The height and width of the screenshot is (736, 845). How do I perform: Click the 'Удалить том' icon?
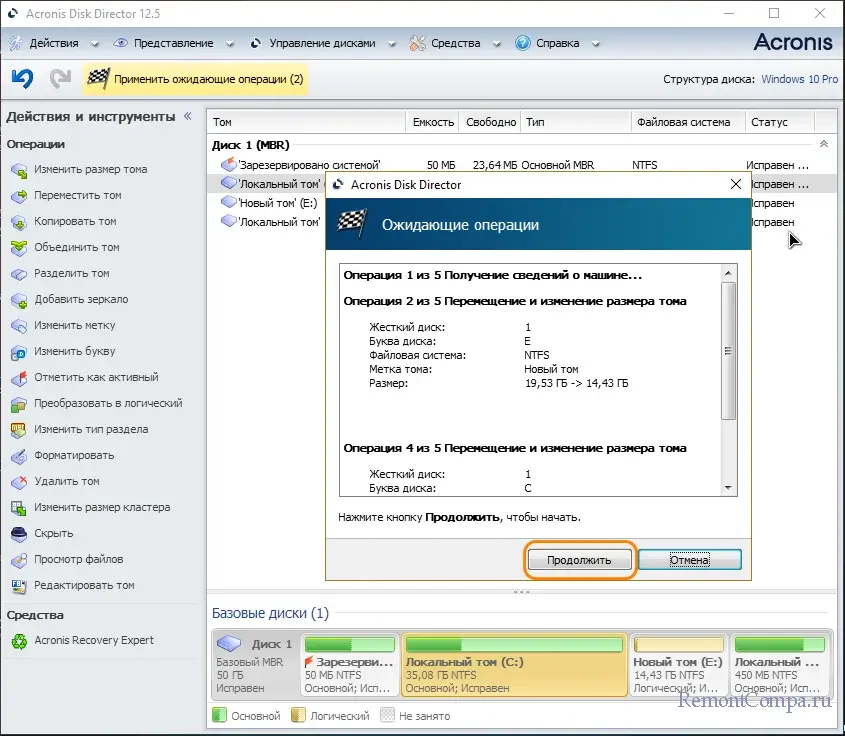coord(19,482)
